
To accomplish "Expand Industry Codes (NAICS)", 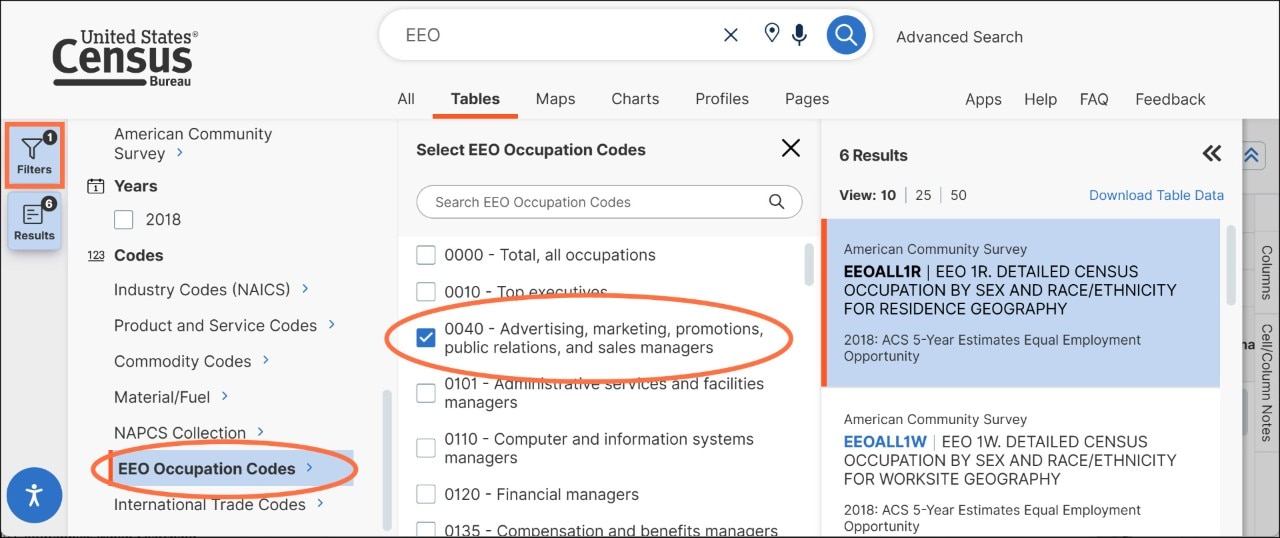I will (211, 289).
